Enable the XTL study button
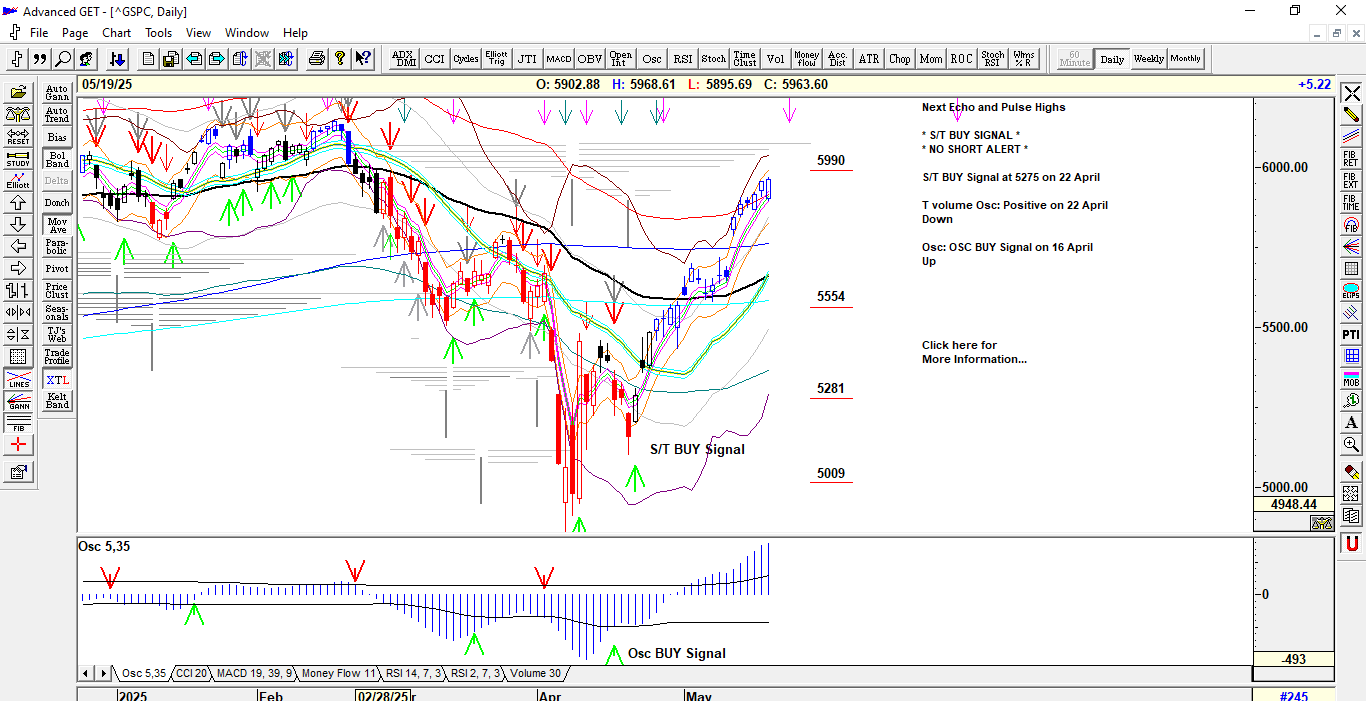This screenshot has width=1366, height=701. 57,380
